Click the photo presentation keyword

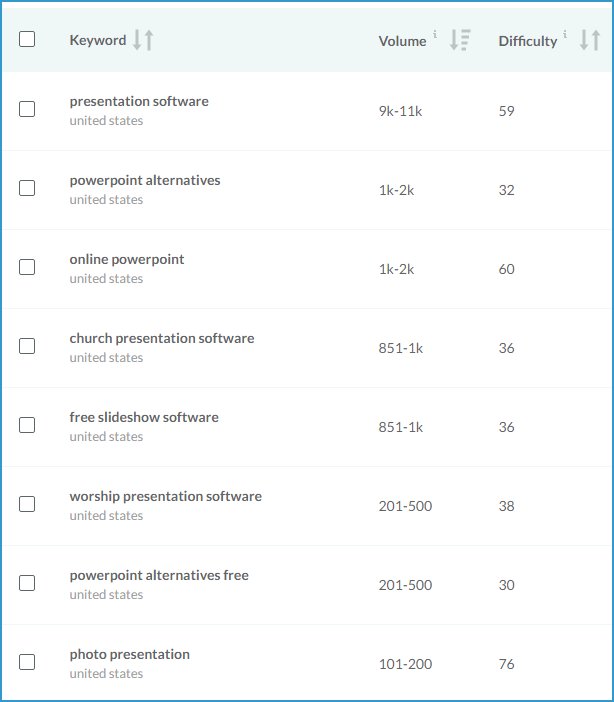pos(129,655)
